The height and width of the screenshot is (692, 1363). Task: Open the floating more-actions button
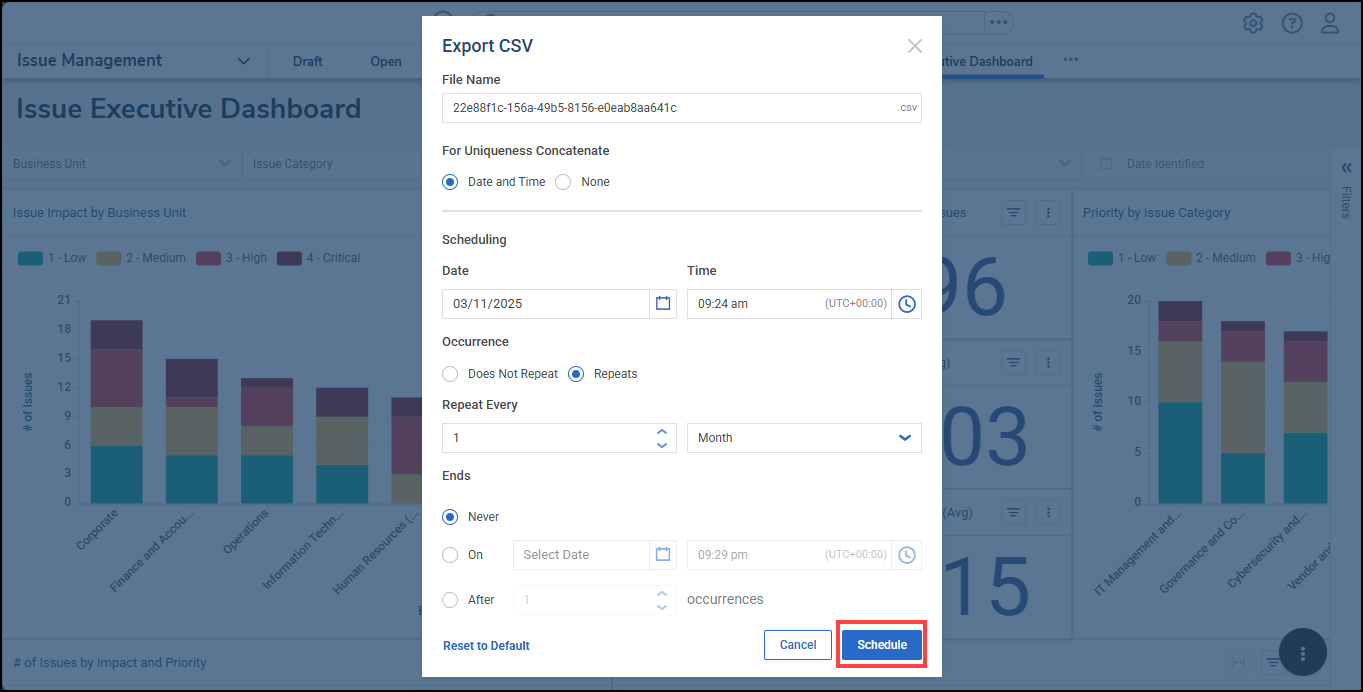point(1302,653)
